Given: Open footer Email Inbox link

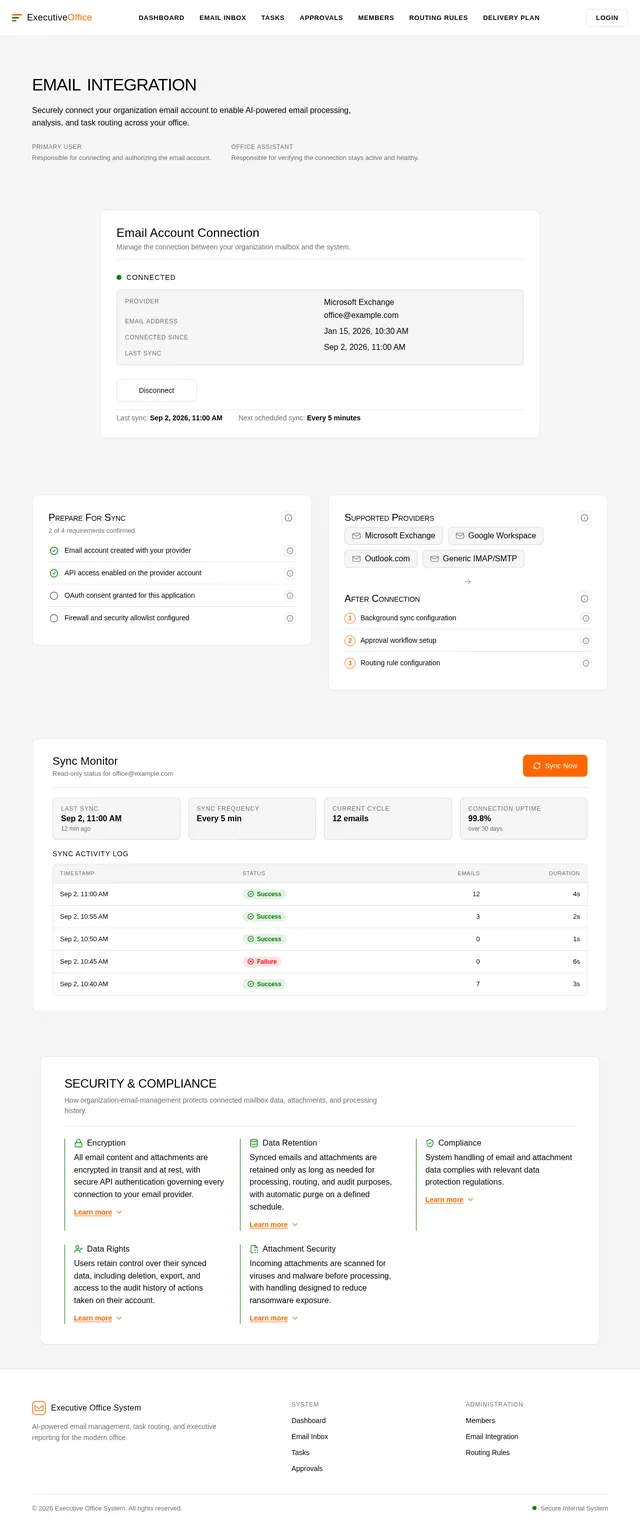Looking at the screenshot, I should (x=310, y=1436).
